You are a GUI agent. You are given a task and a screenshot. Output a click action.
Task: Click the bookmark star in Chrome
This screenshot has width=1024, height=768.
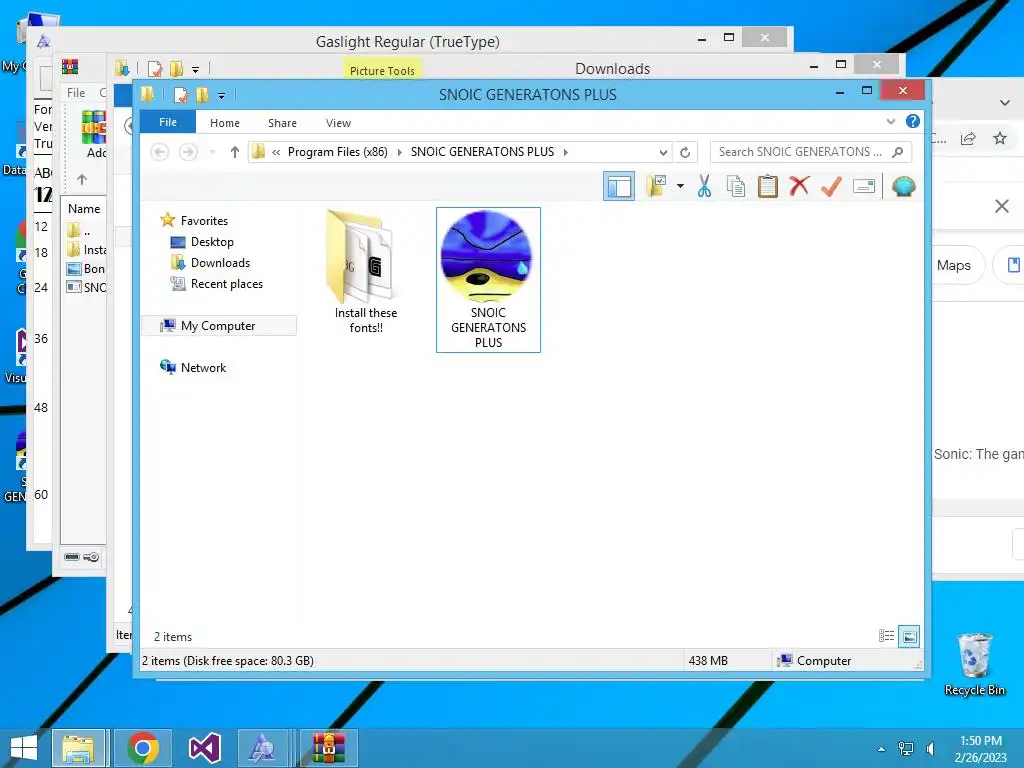[x=1000, y=138]
